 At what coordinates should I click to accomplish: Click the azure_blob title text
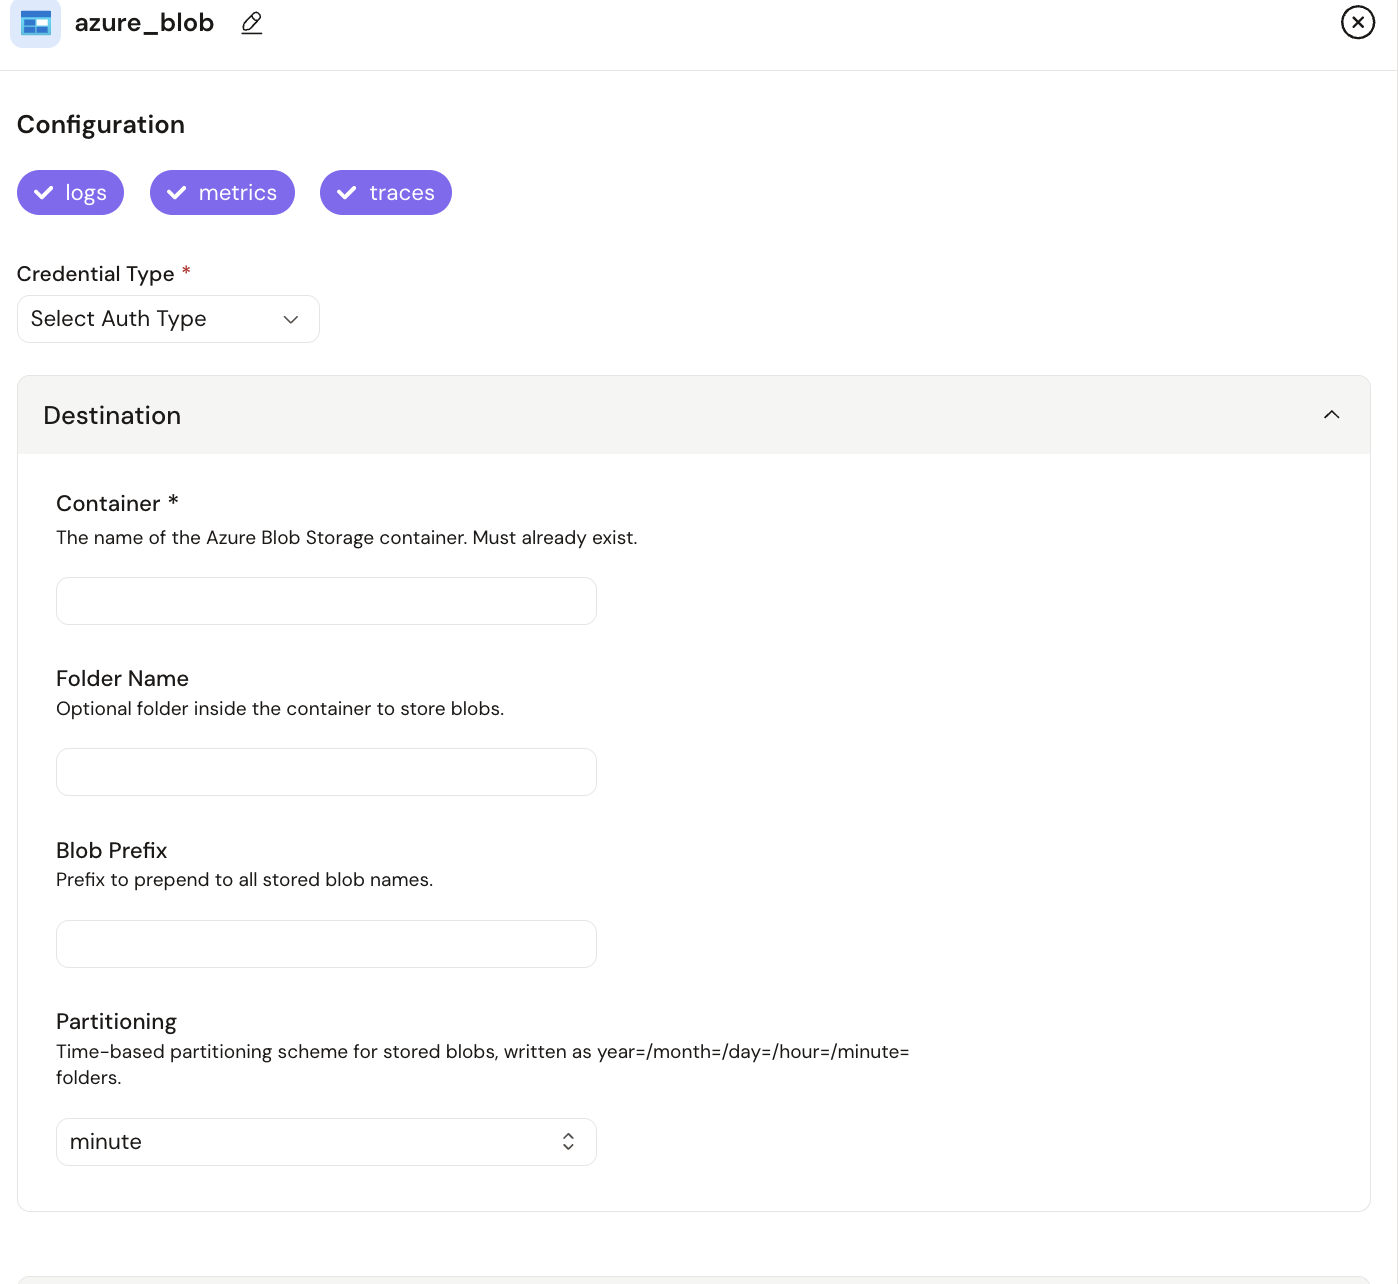coord(144,23)
